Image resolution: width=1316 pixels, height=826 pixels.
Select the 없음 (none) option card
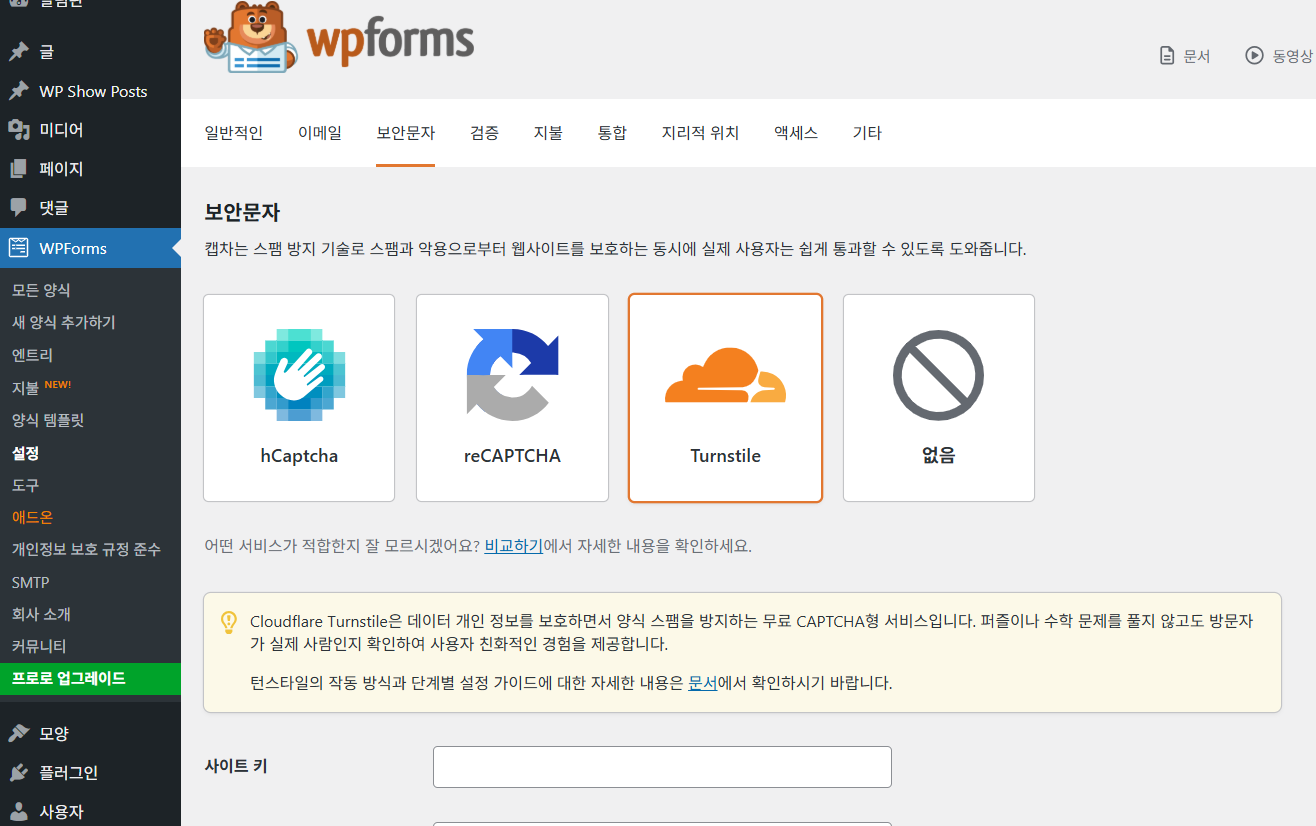click(x=938, y=398)
